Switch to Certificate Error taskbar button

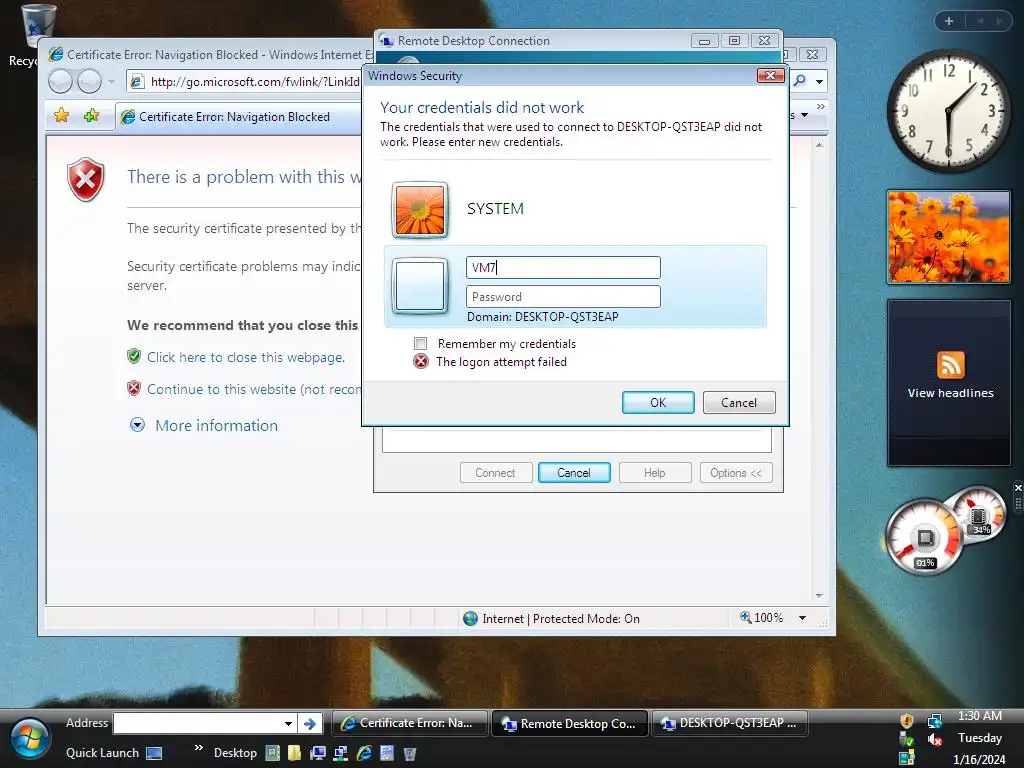pos(411,724)
